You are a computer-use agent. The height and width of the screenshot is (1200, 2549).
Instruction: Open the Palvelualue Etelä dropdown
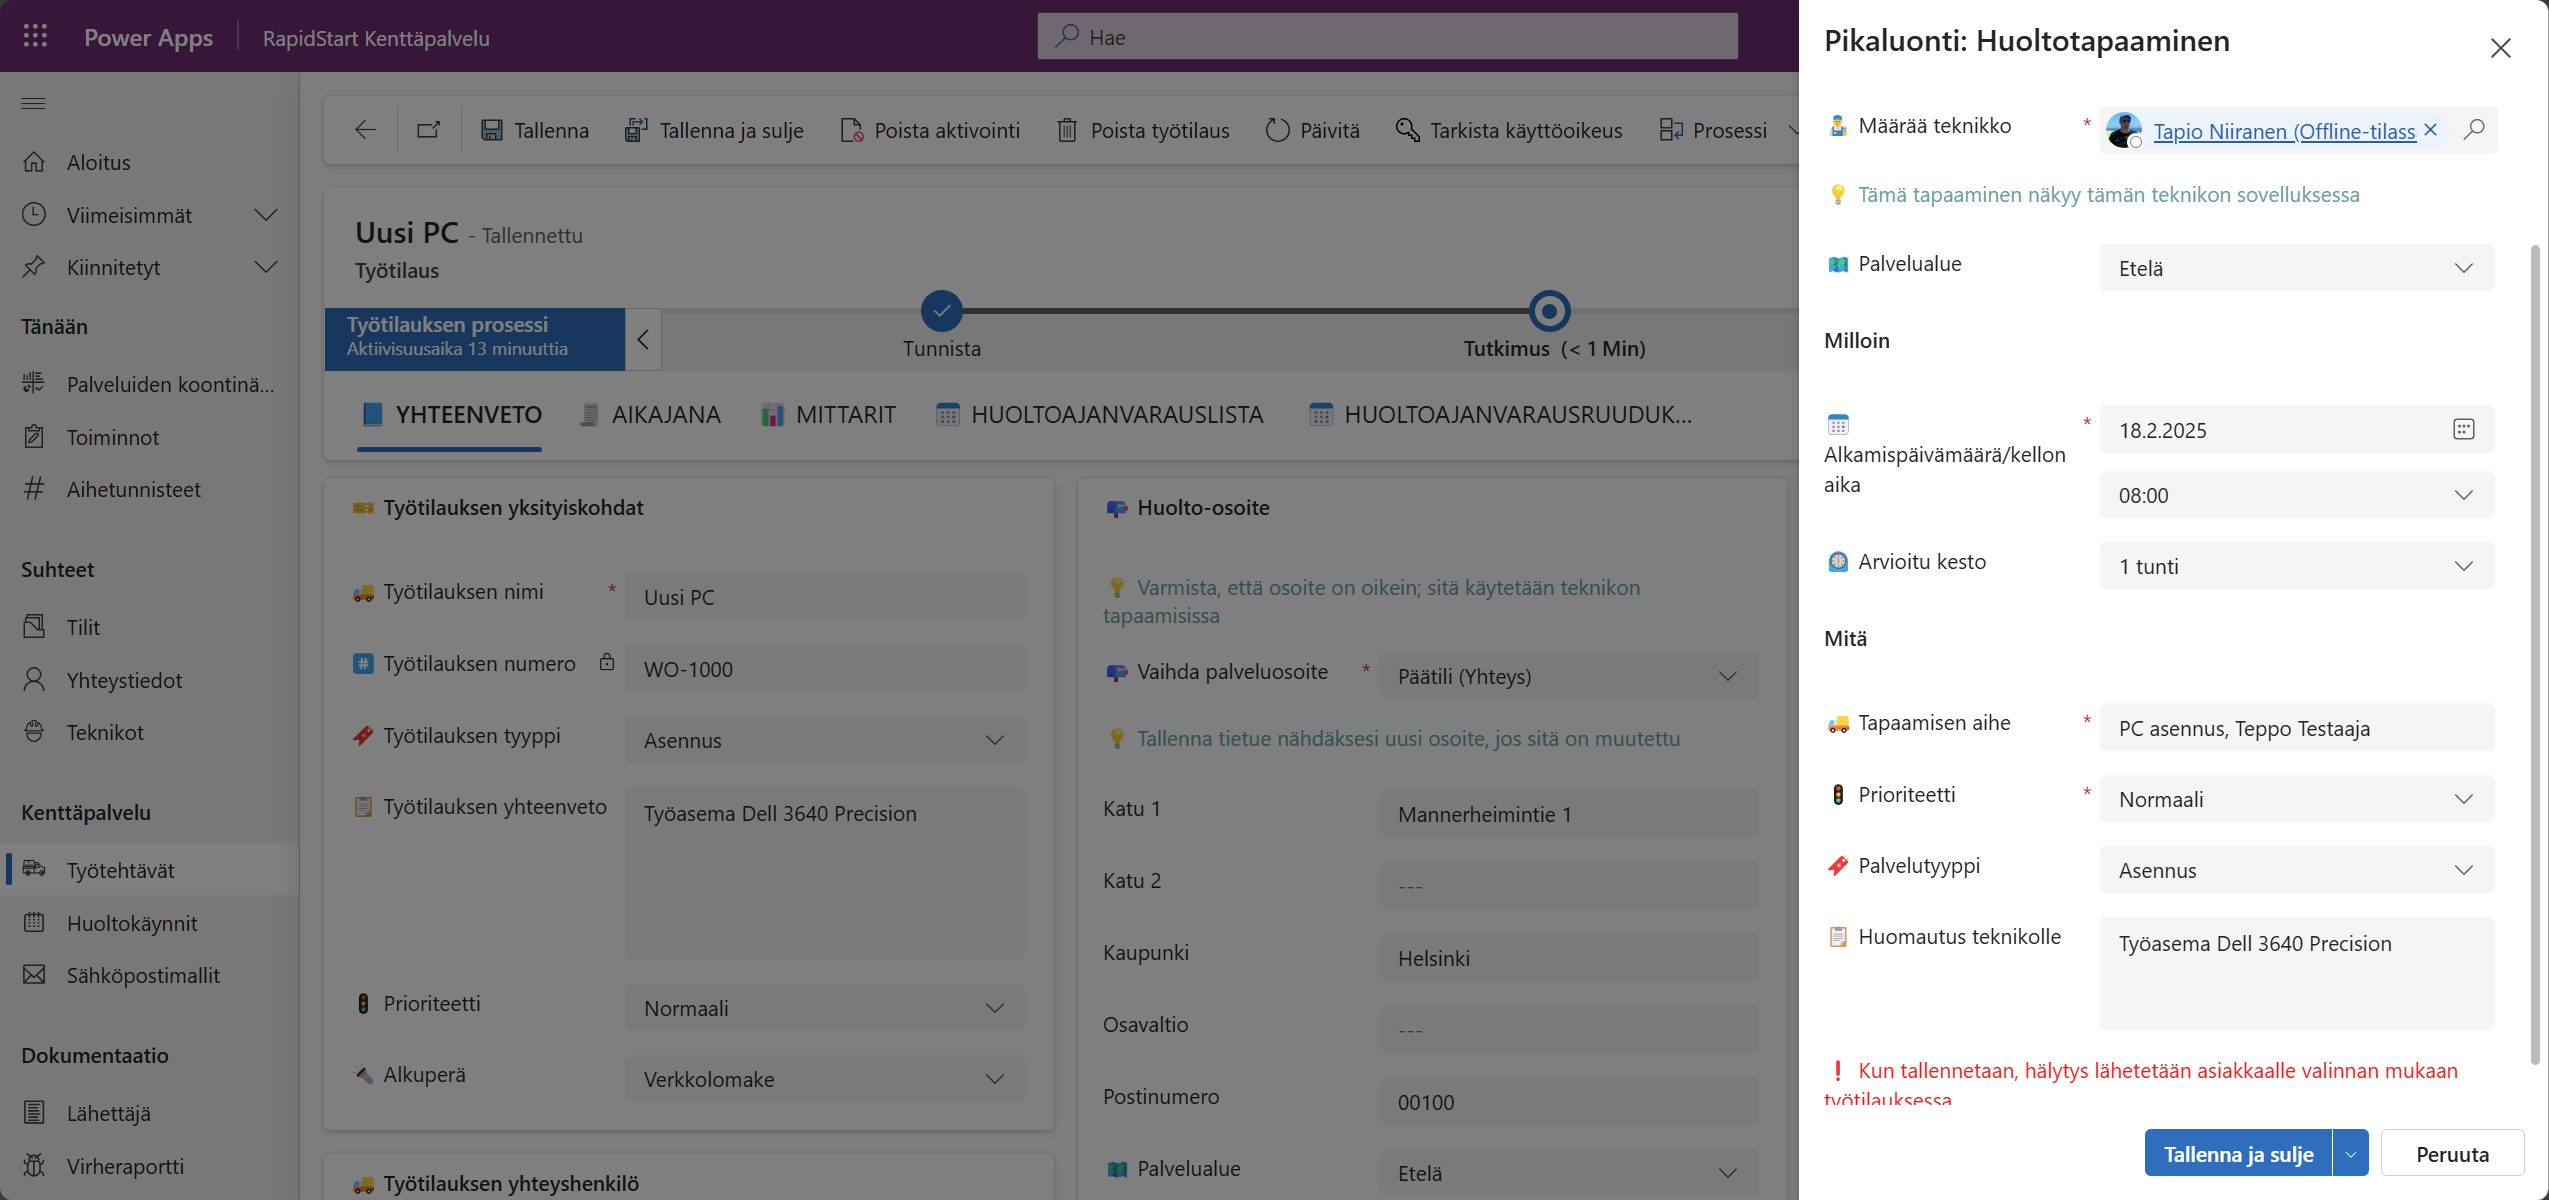(x=2464, y=267)
